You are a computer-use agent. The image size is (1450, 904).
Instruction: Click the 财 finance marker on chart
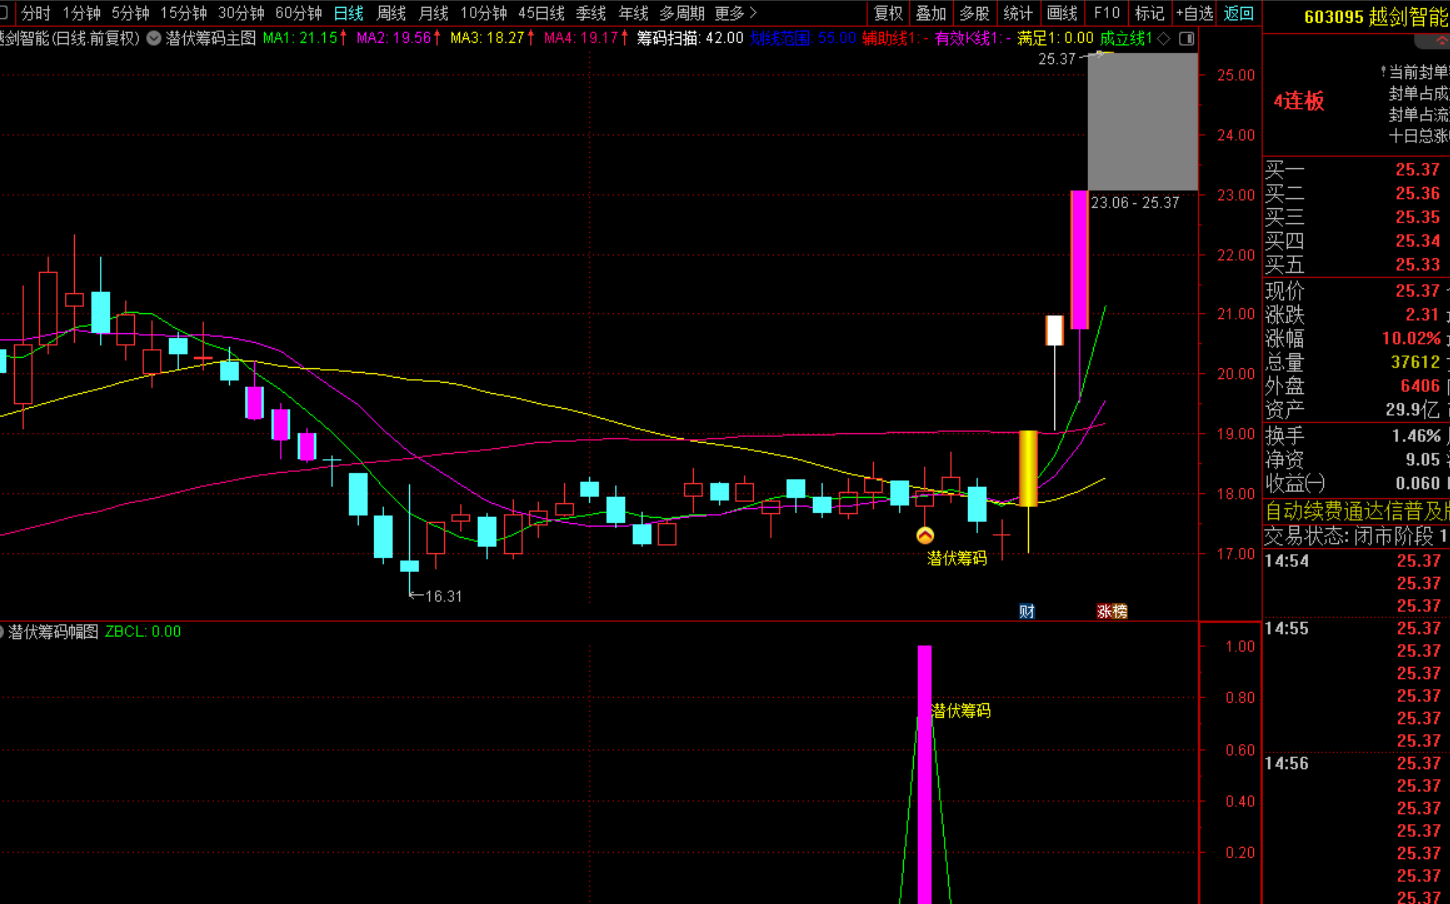[1027, 611]
